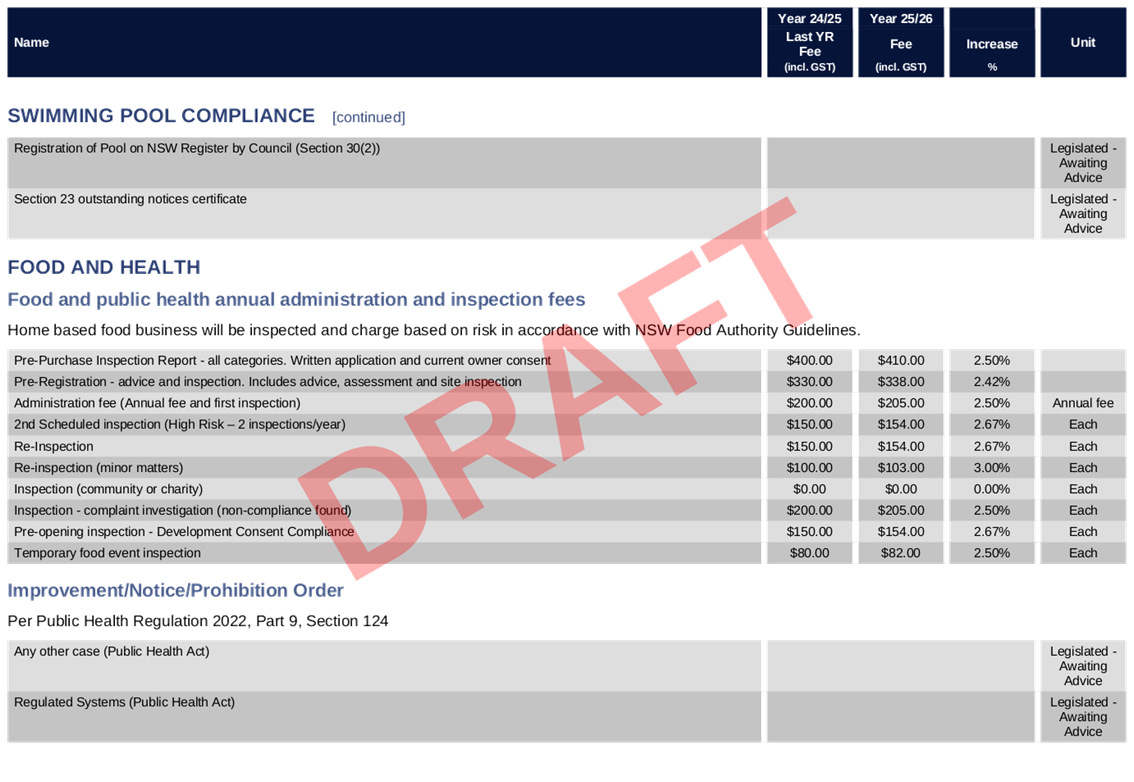Image resolution: width=1134 pixels, height=782 pixels.
Task: Click the 0.00% increase value
Action: tap(992, 489)
